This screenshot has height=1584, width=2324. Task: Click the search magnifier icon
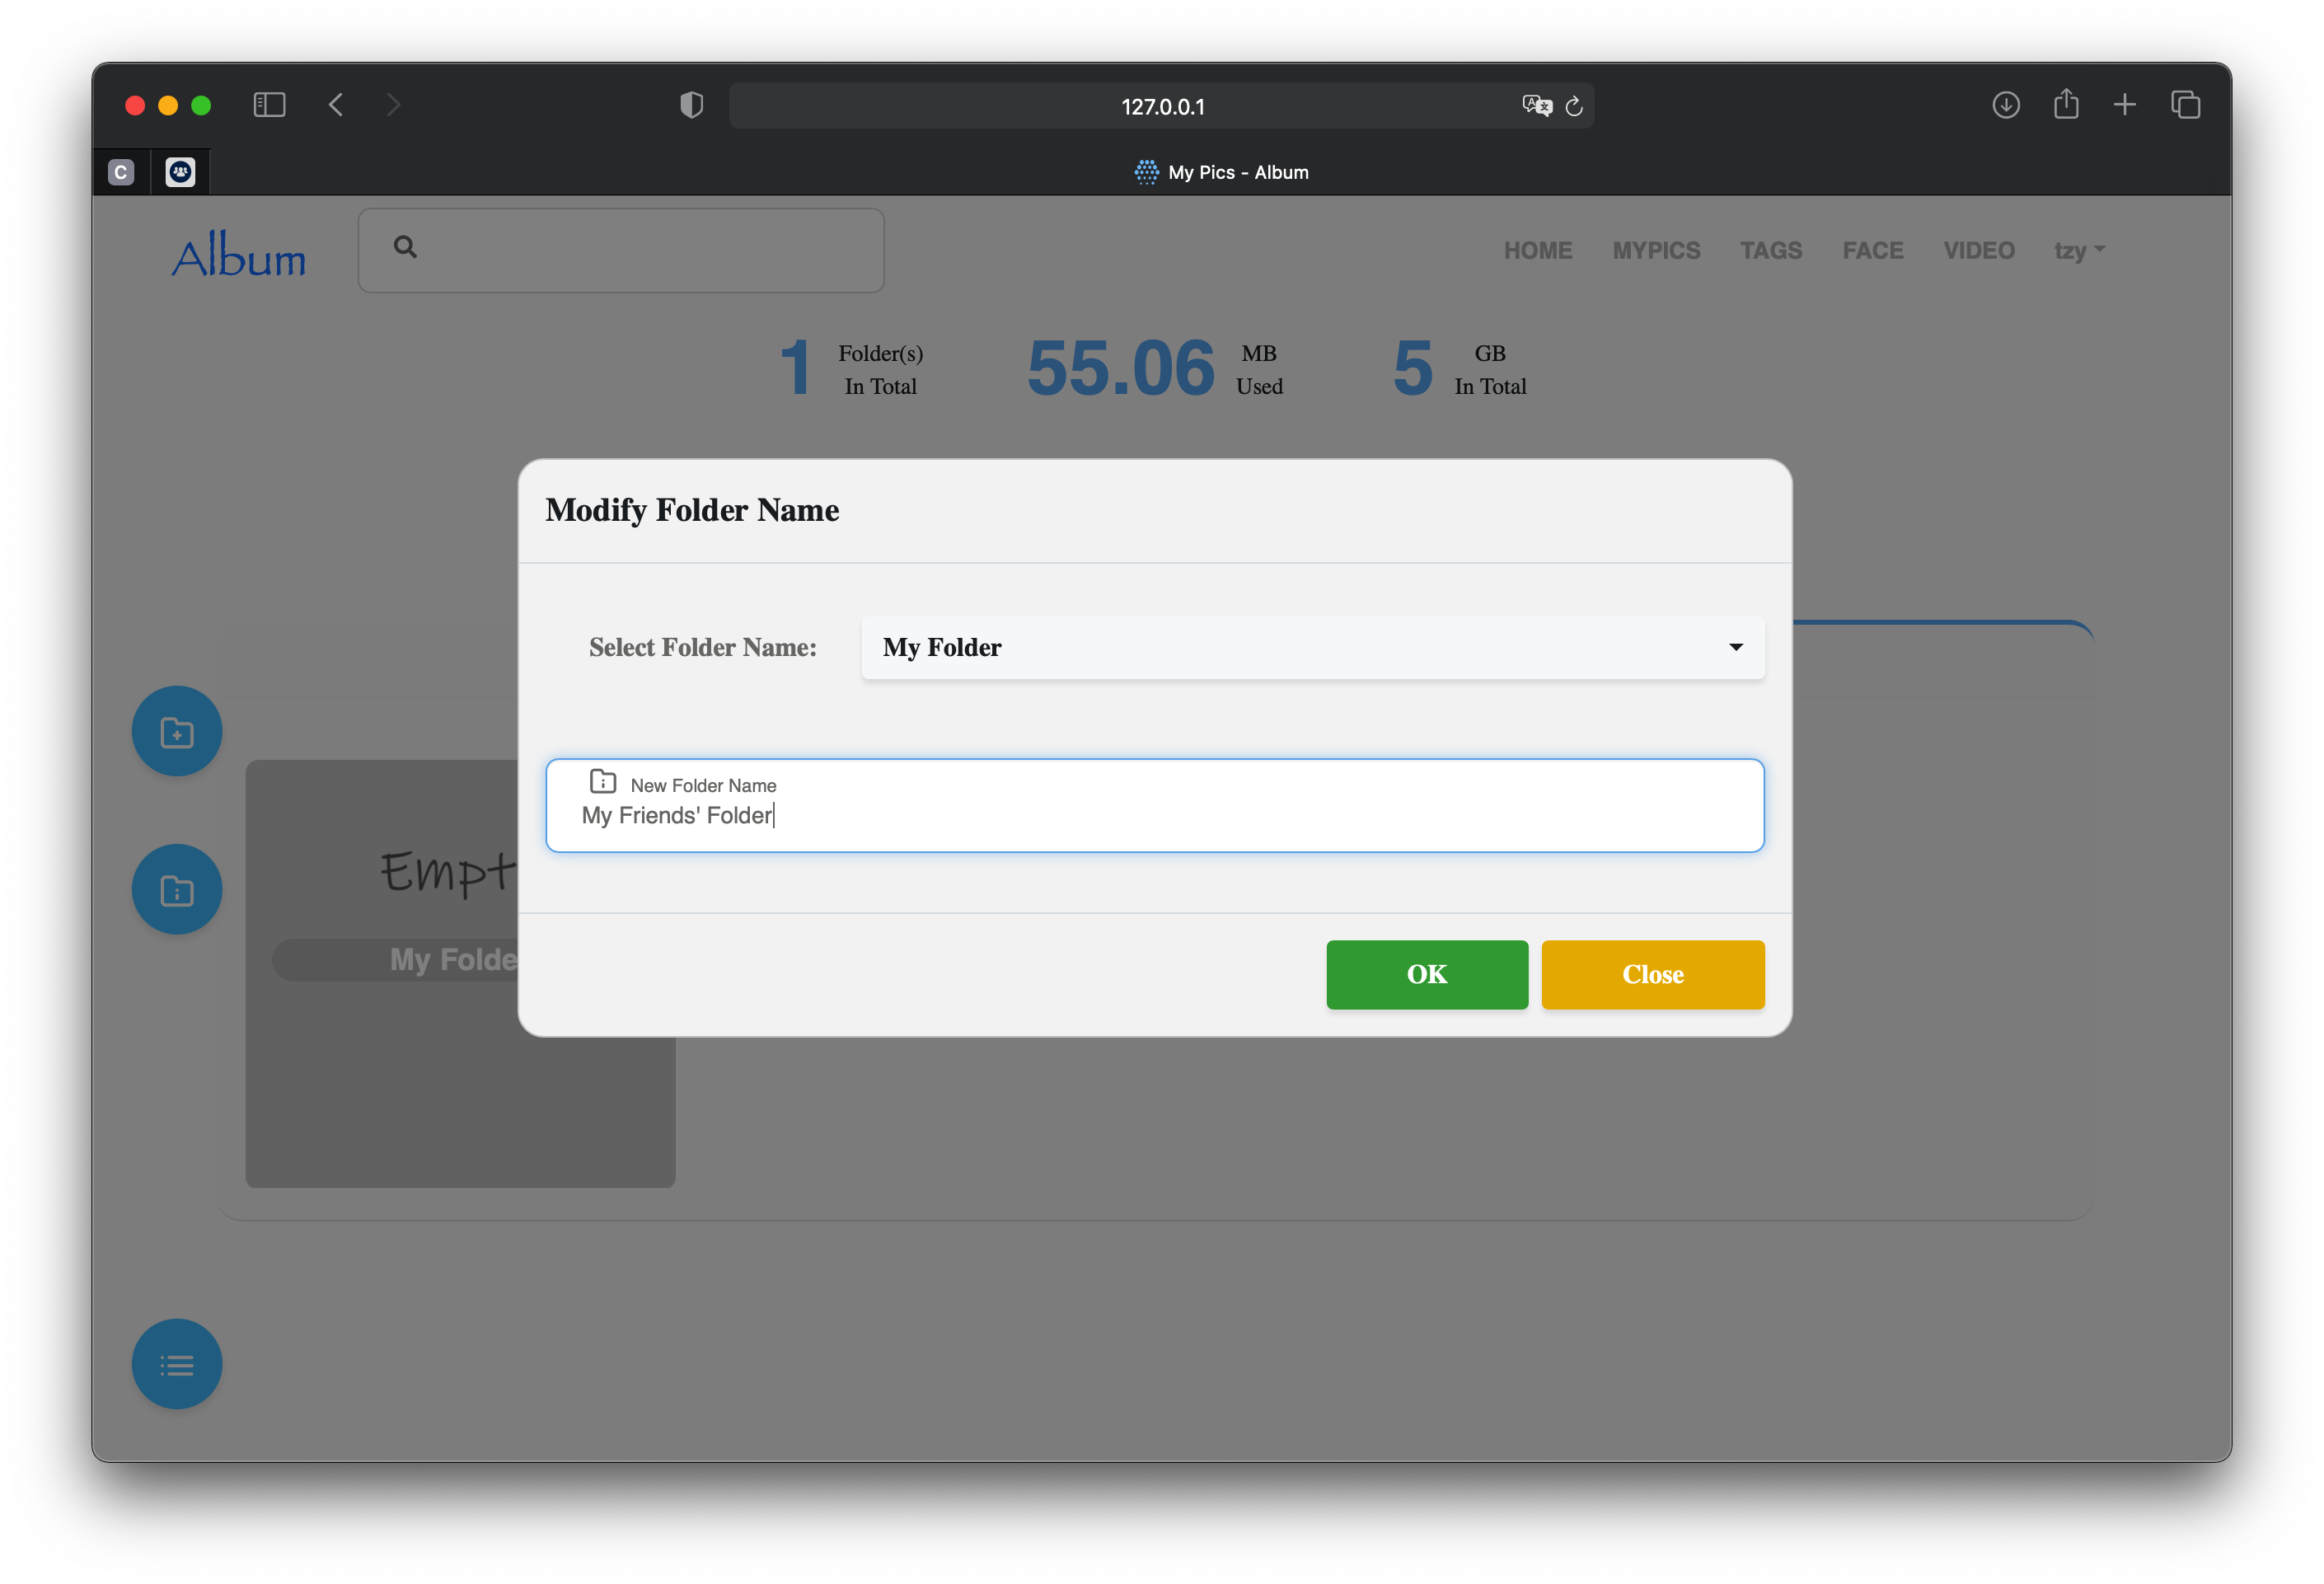coord(405,247)
